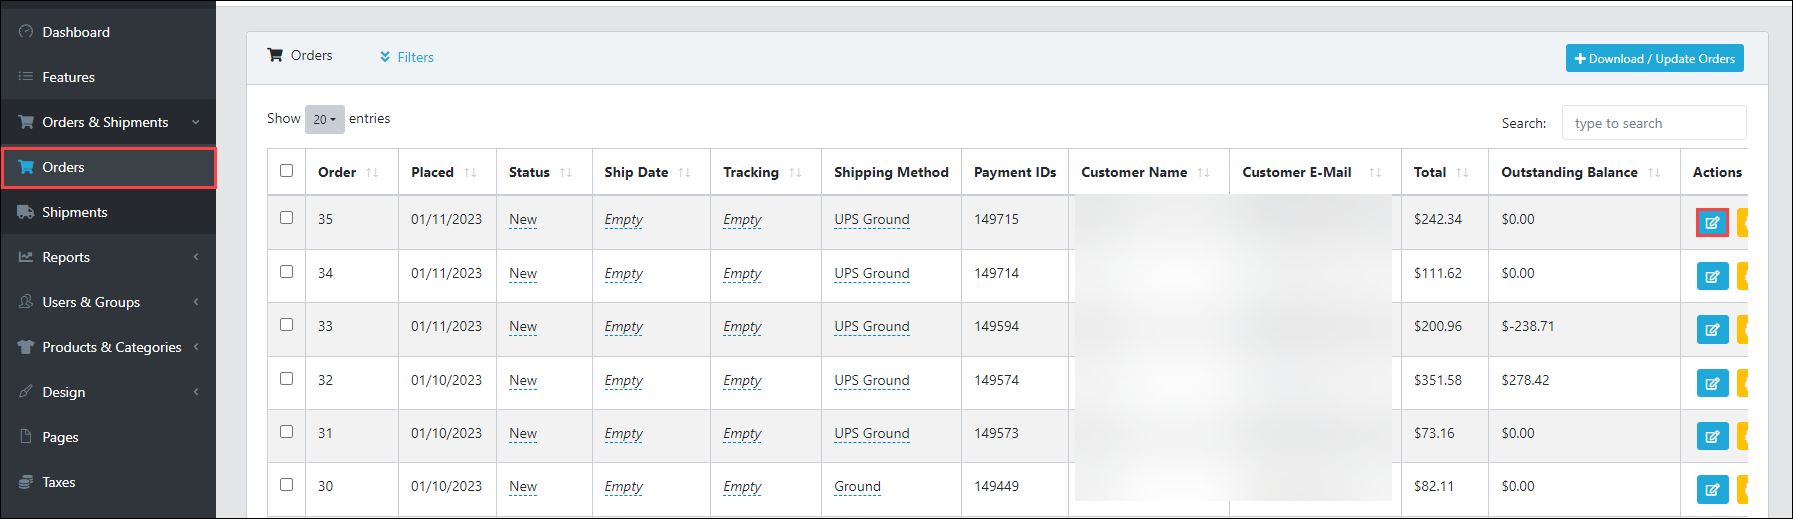
Task: Check the box for order 31
Action: coord(287,432)
